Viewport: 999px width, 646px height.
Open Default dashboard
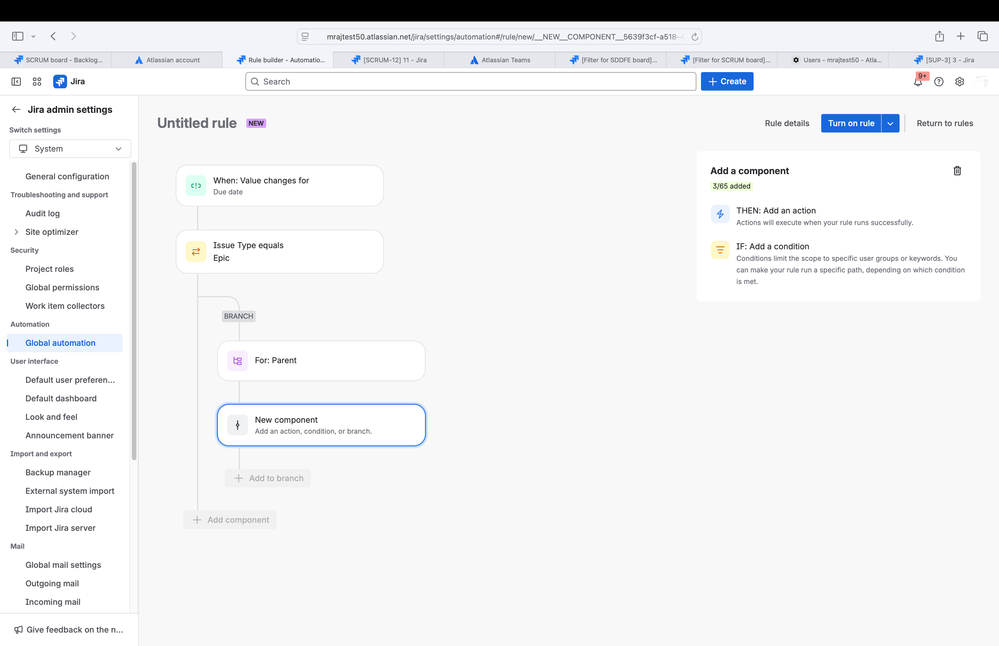(61, 398)
